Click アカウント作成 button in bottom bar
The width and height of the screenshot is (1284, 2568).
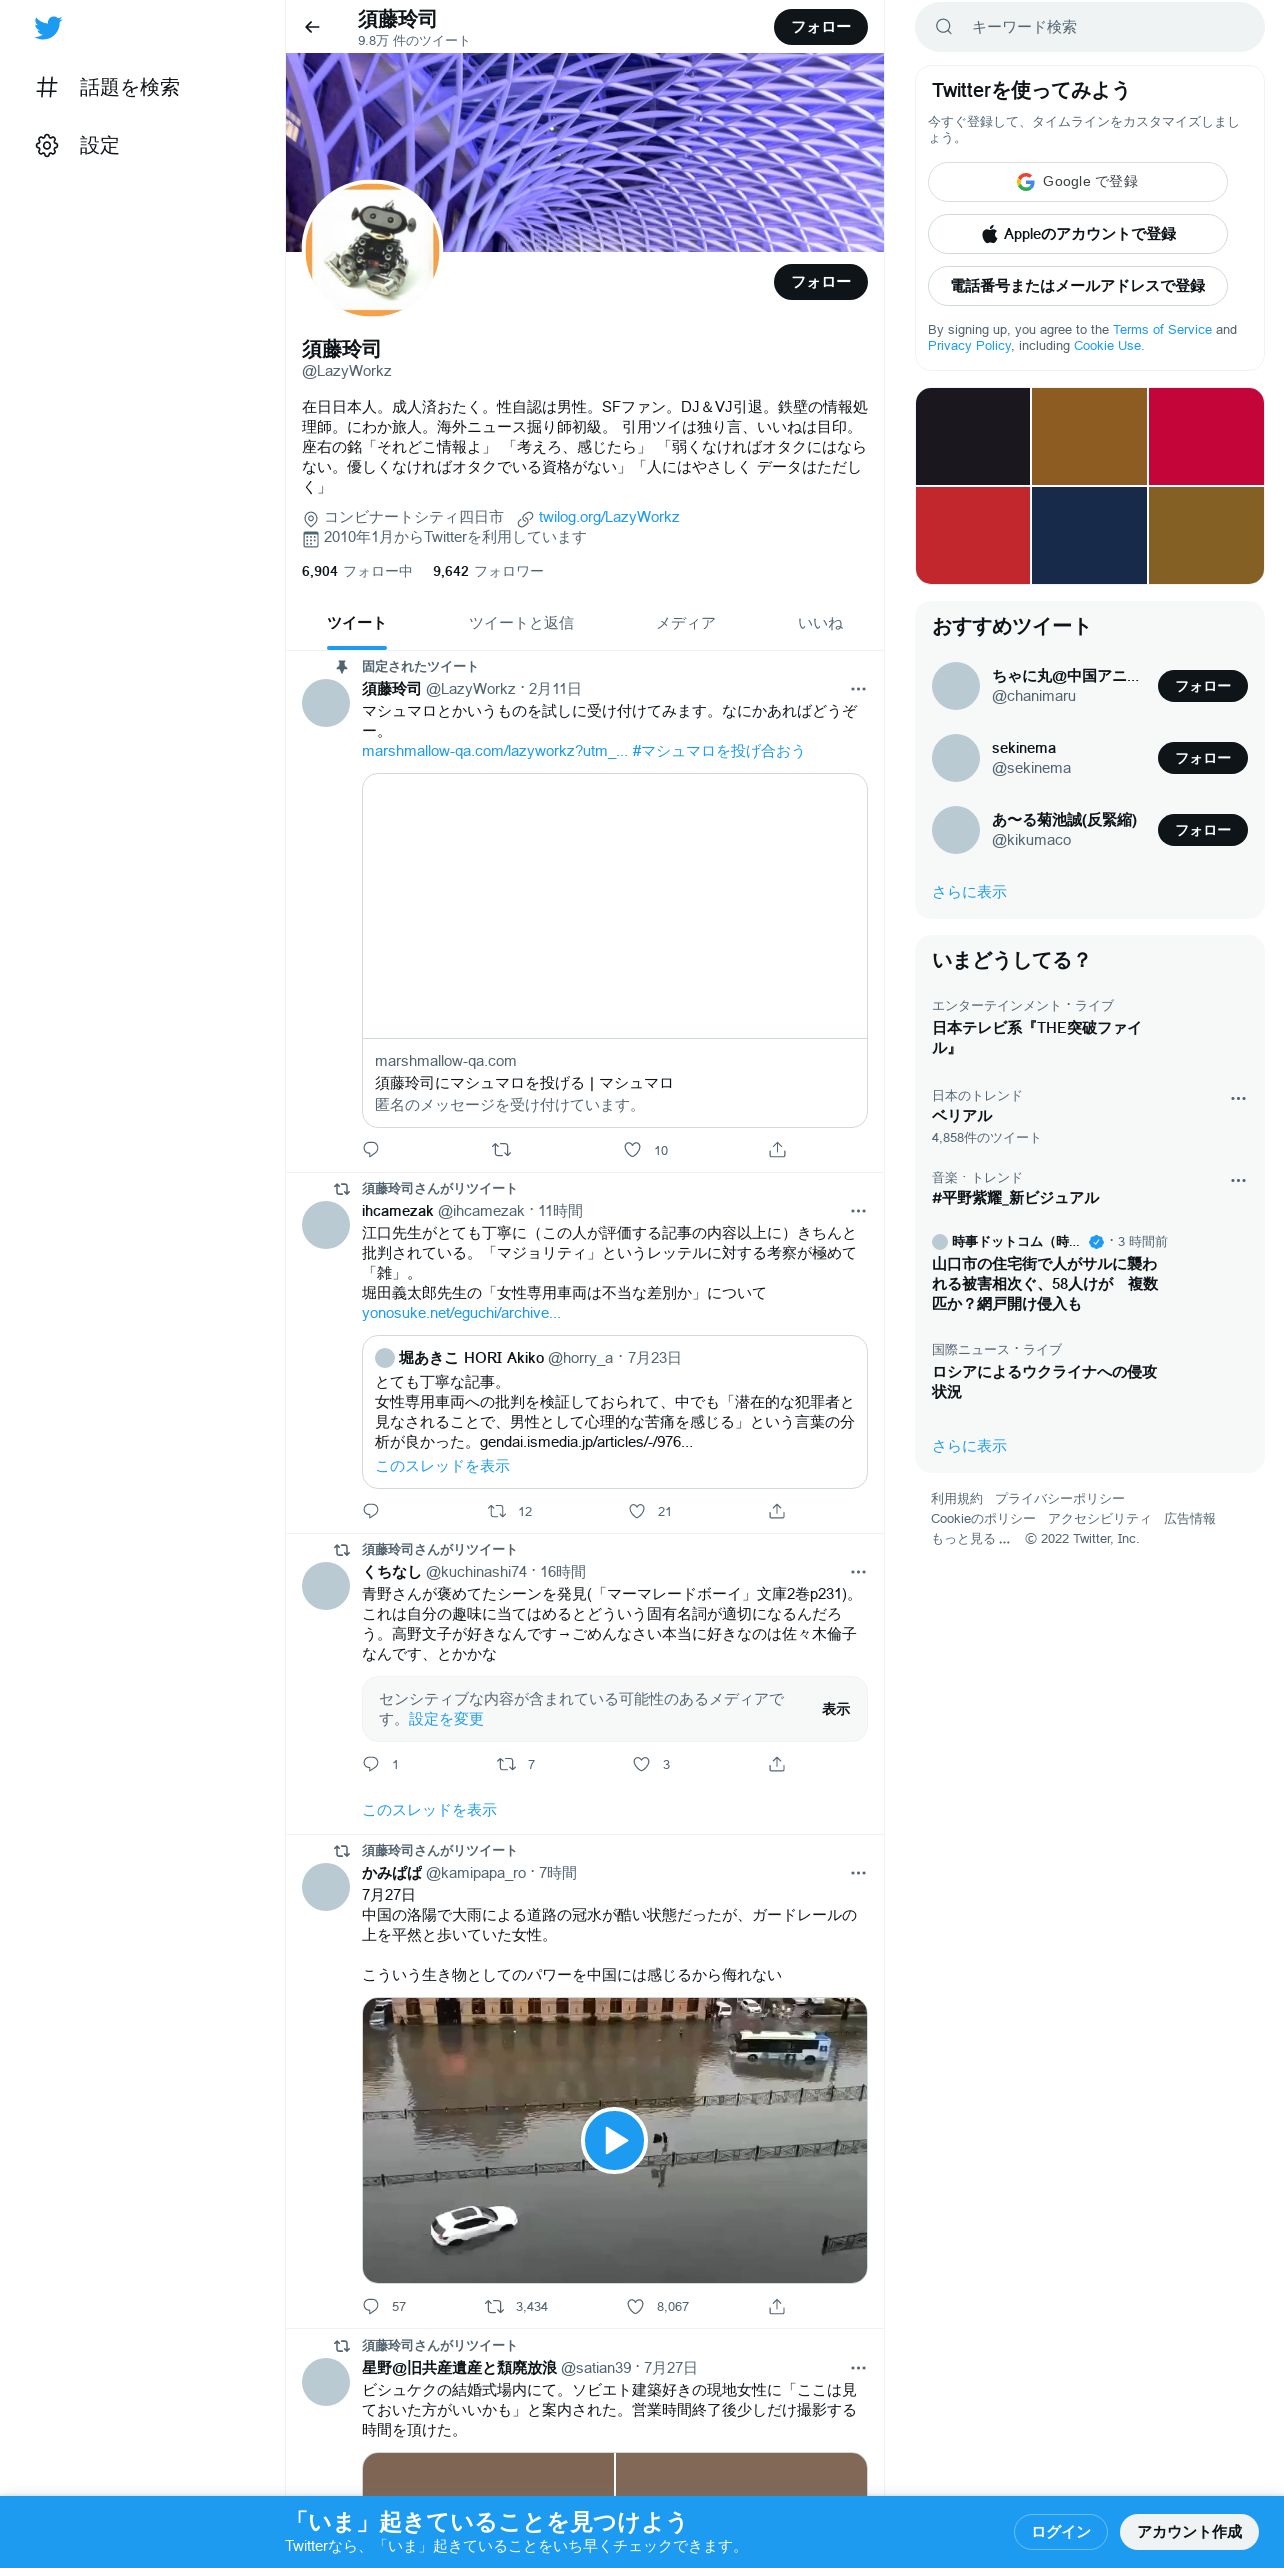1189,2531
